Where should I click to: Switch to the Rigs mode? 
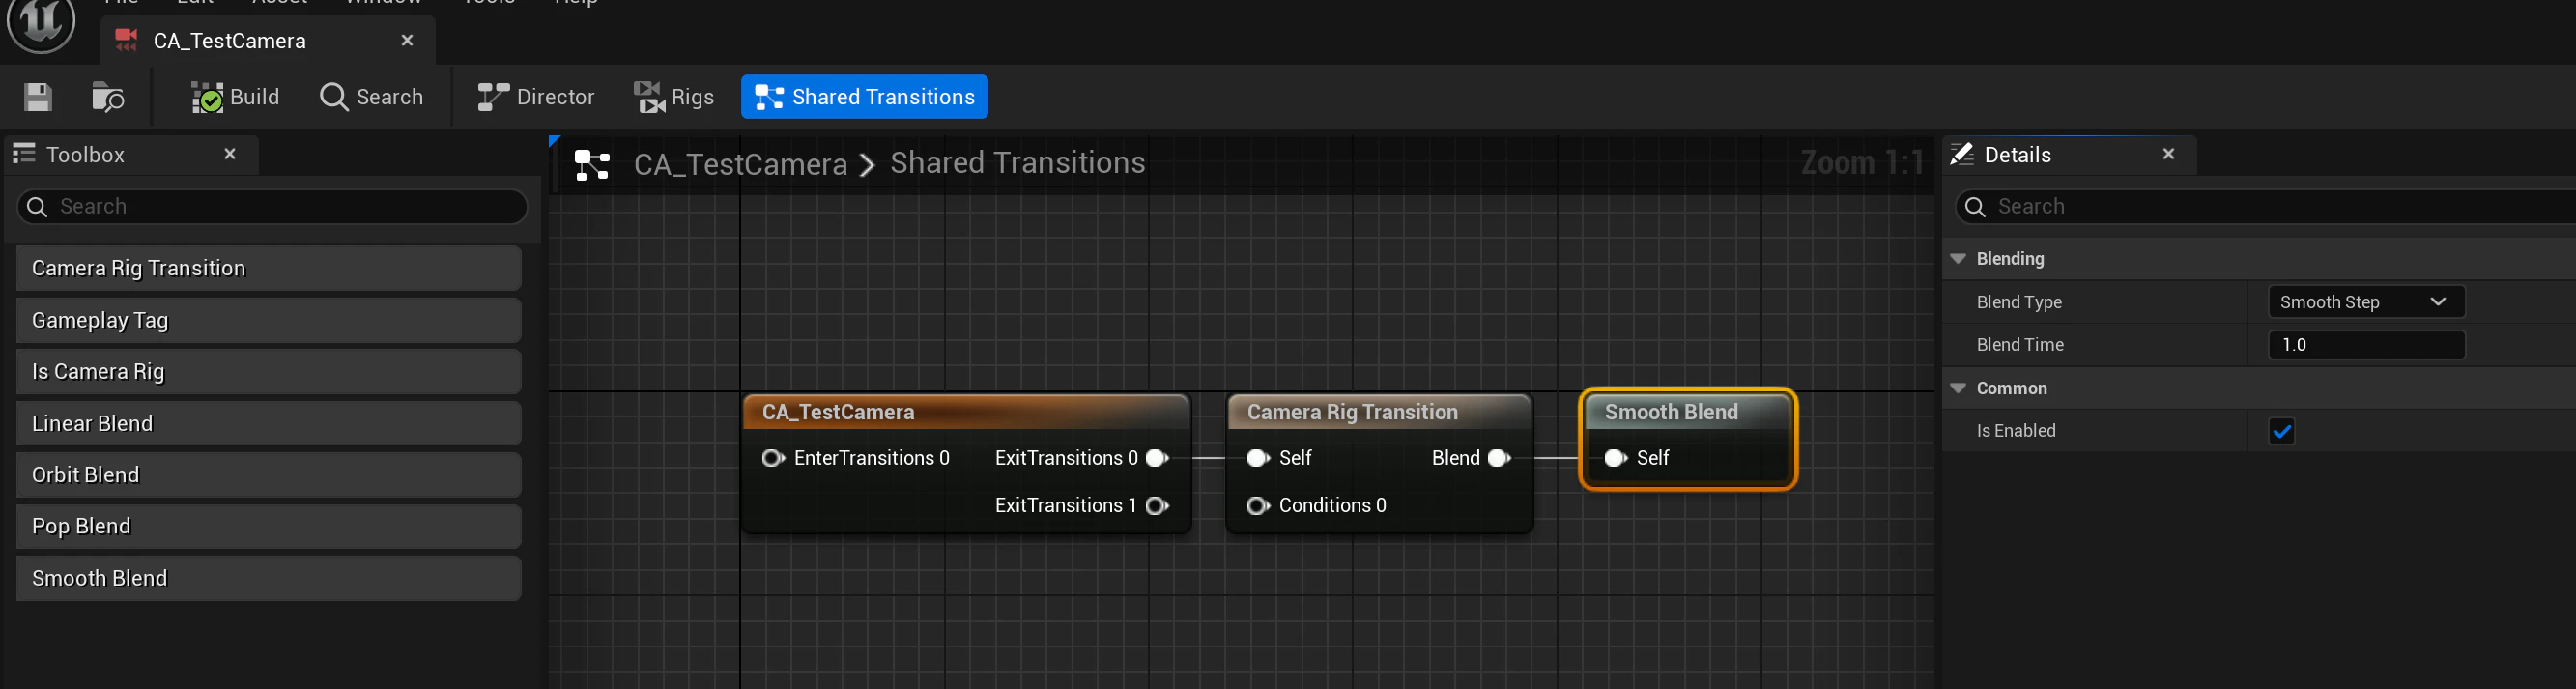[x=674, y=97]
